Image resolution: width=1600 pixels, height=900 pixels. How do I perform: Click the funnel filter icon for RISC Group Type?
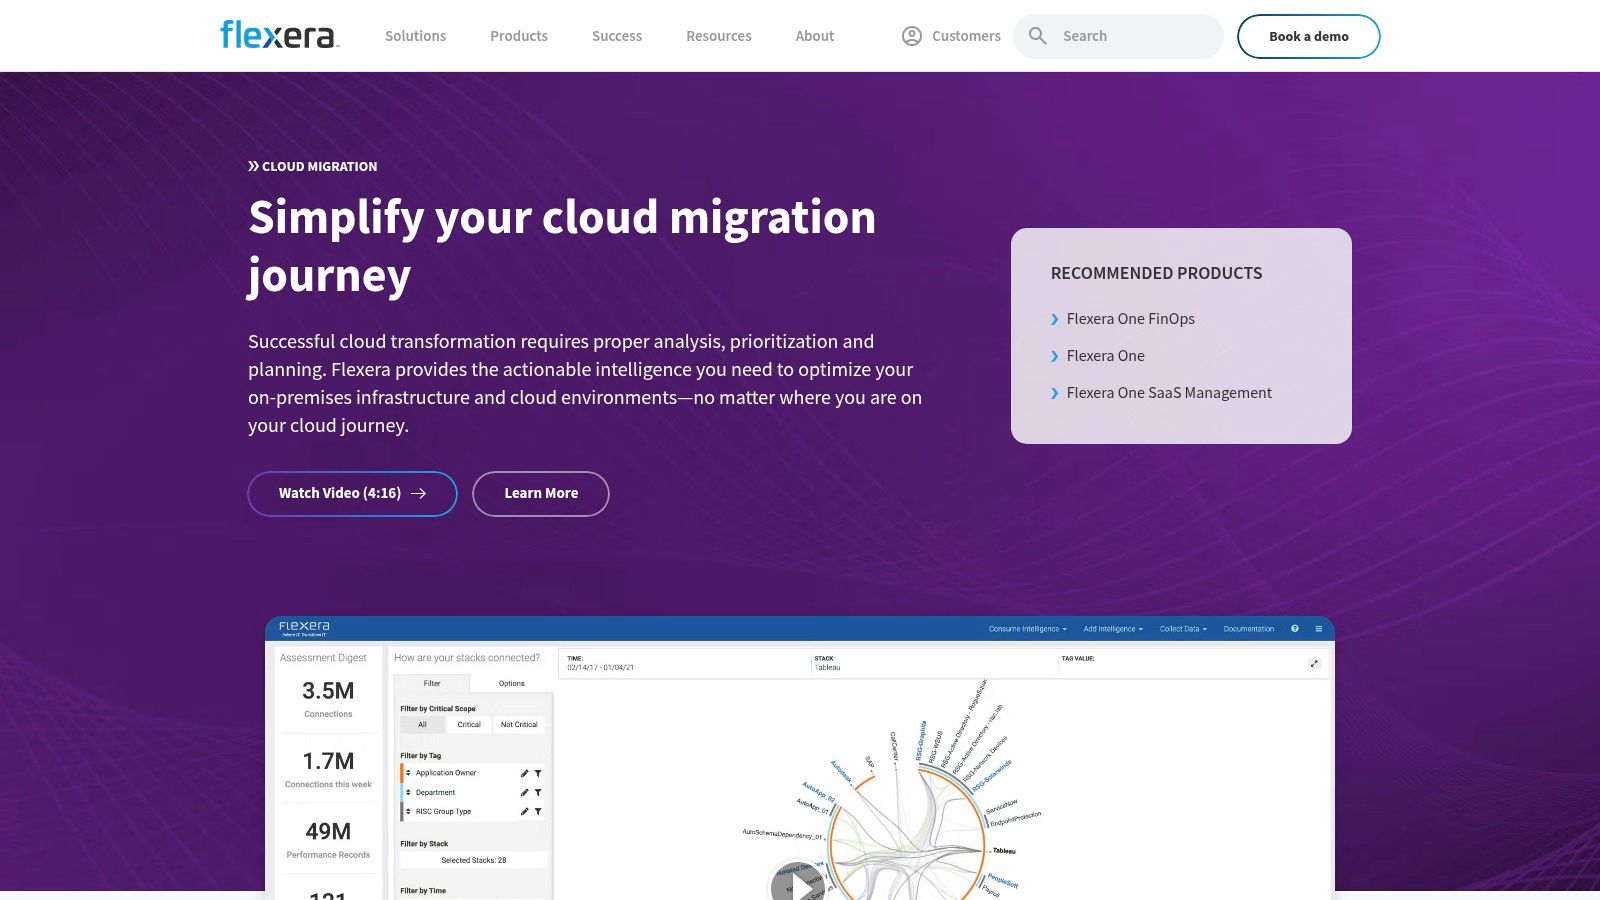(x=538, y=811)
